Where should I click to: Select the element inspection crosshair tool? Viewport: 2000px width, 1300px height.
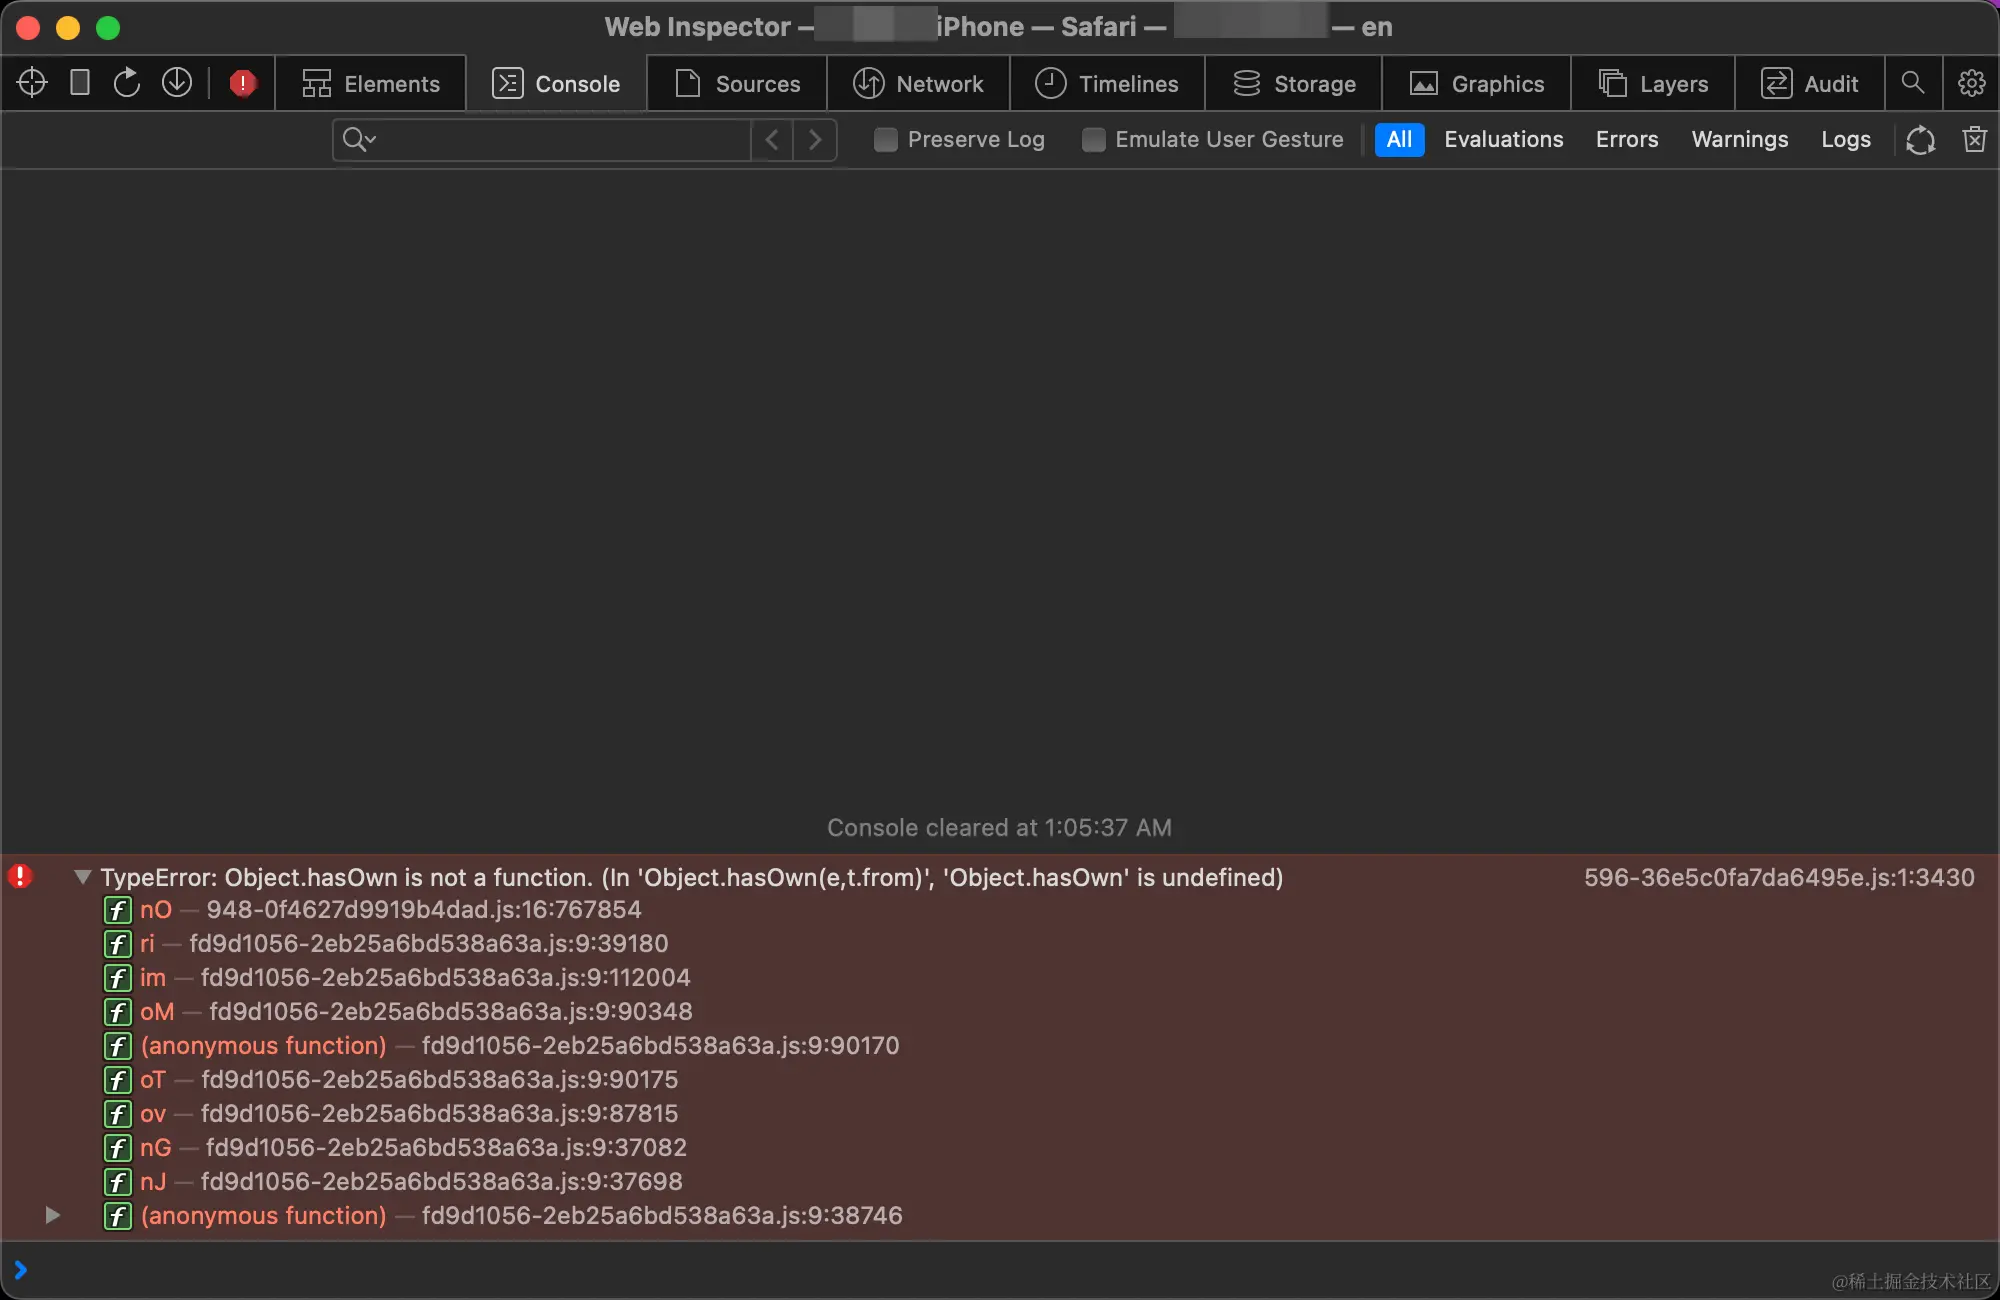31,83
